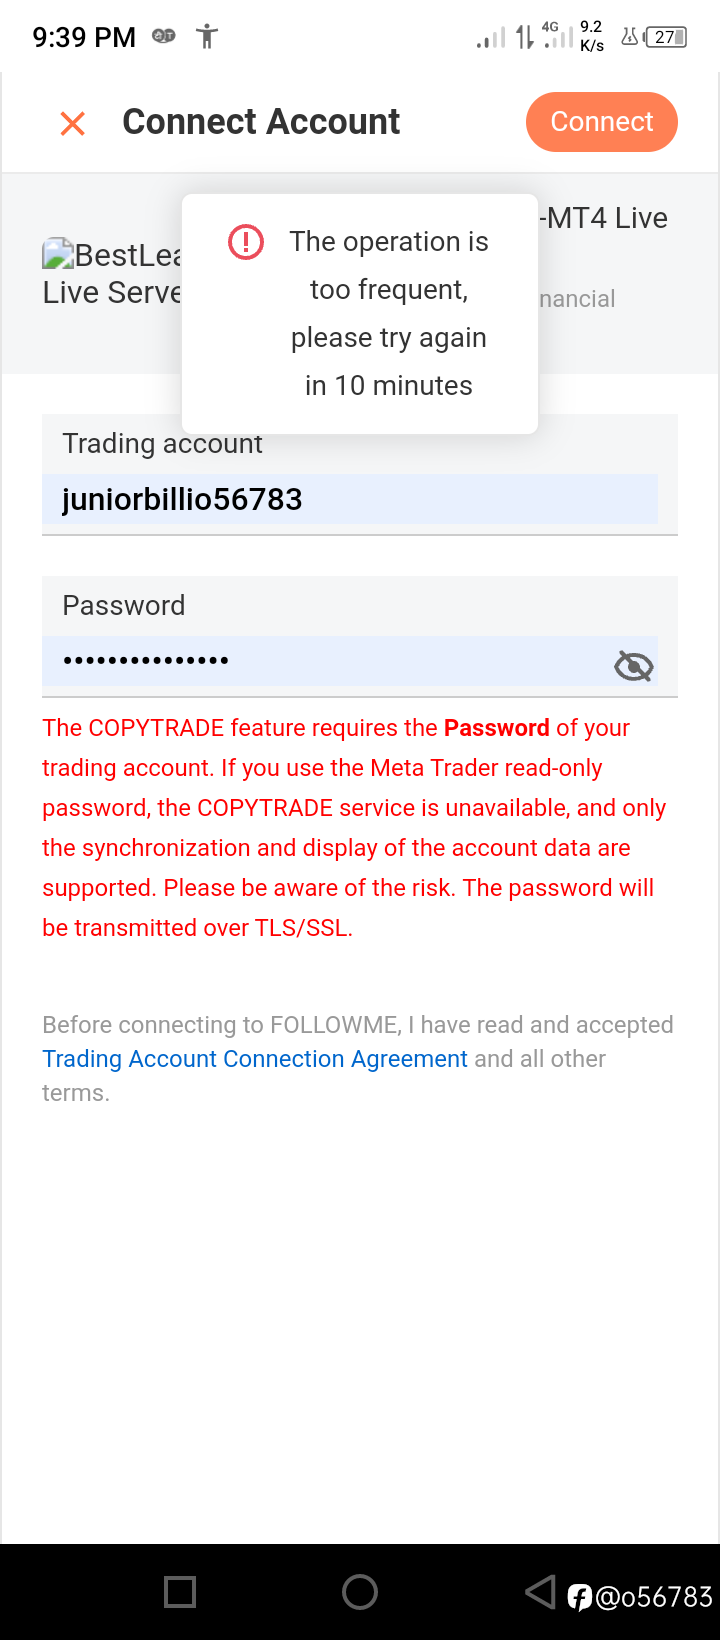Viewport: 720px width, 1640px height.
Task: Toggle password visibility eye icon
Action: [633, 665]
